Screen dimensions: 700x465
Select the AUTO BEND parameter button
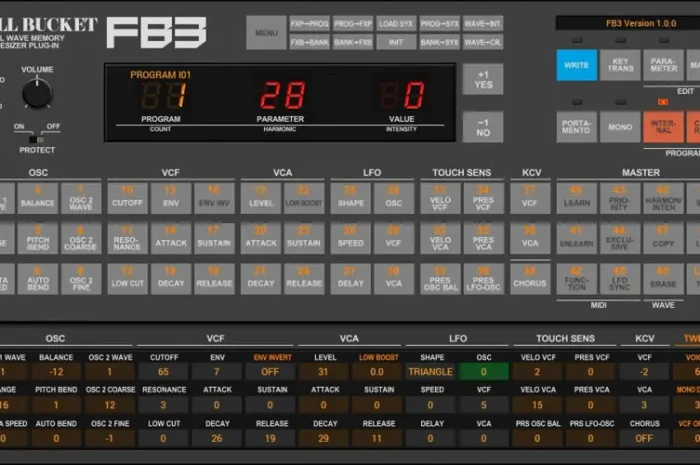[38, 279]
